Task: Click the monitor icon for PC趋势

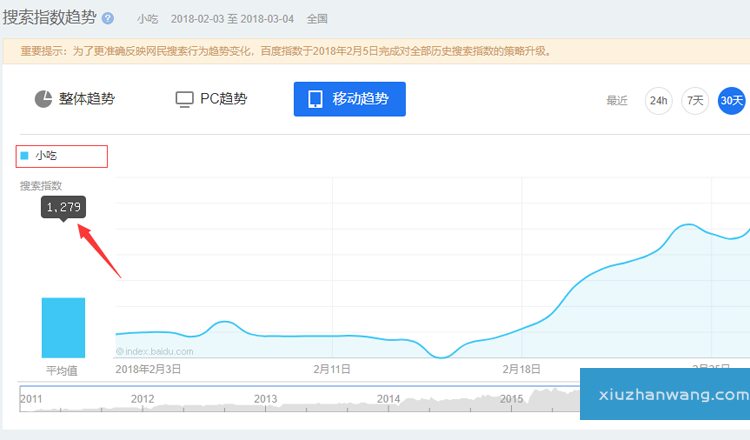Action: 184,99
